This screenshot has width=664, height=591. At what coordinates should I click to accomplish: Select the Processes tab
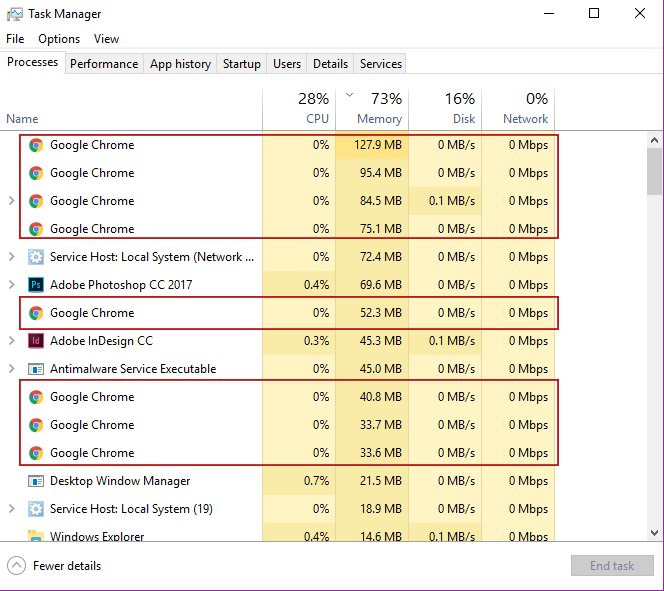[x=33, y=62]
